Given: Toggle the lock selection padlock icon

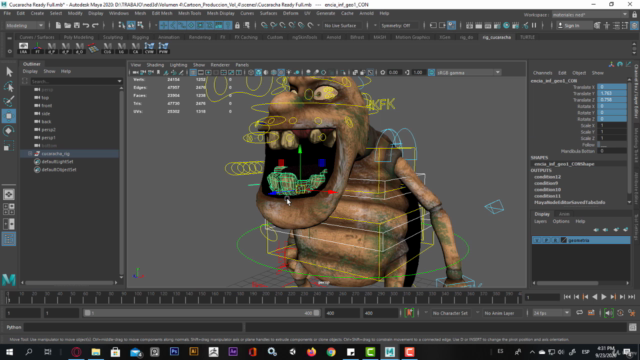Looking at the screenshot, I should click(x=237, y=25).
